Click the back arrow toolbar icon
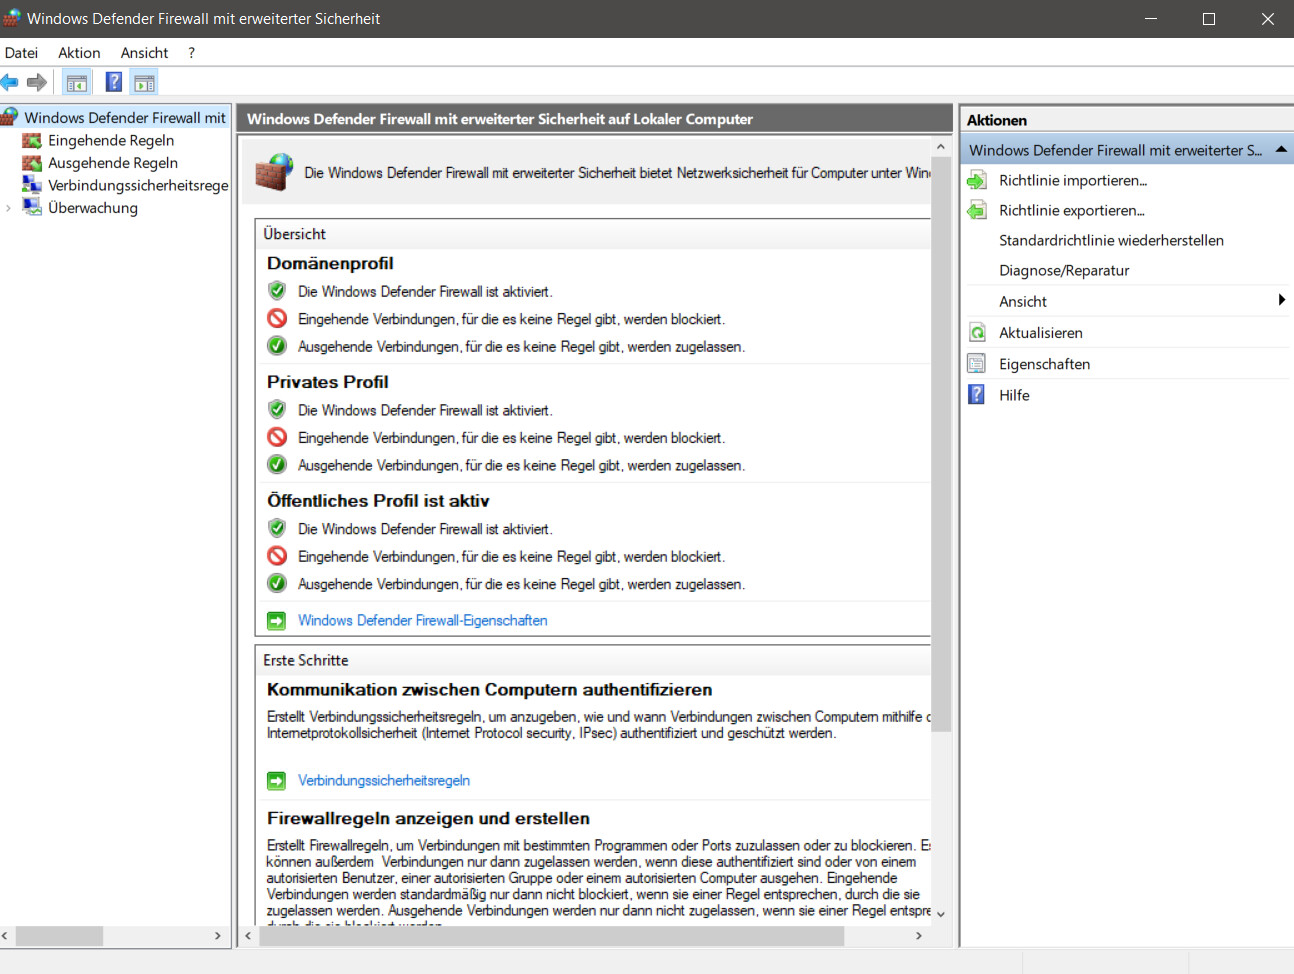Screen dimensions: 1294x974 point(10,82)
